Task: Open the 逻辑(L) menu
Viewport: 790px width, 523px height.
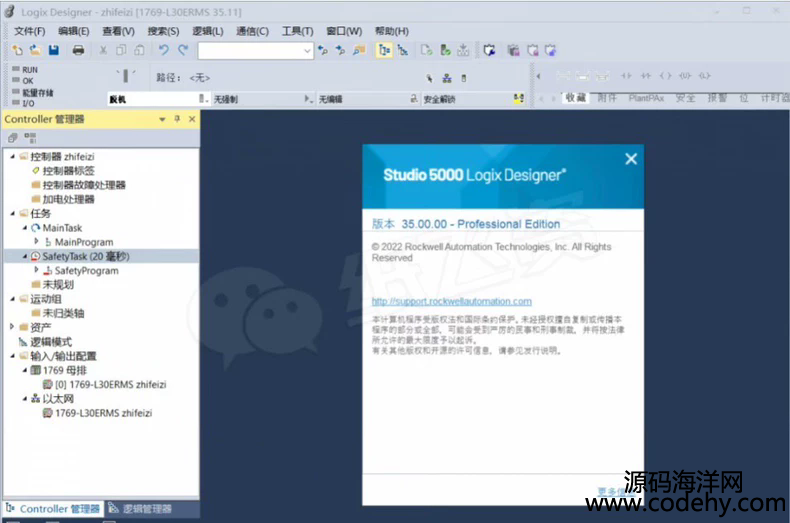Action: [208, 31]
